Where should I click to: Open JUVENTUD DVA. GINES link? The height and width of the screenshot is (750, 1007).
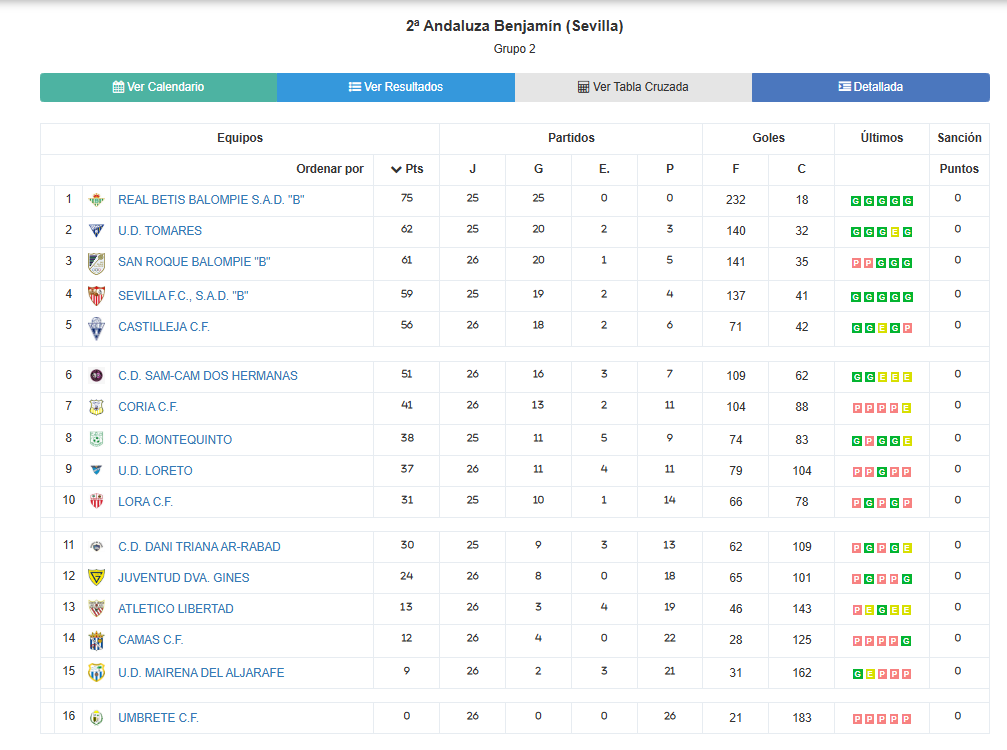(x=184, y=578)
